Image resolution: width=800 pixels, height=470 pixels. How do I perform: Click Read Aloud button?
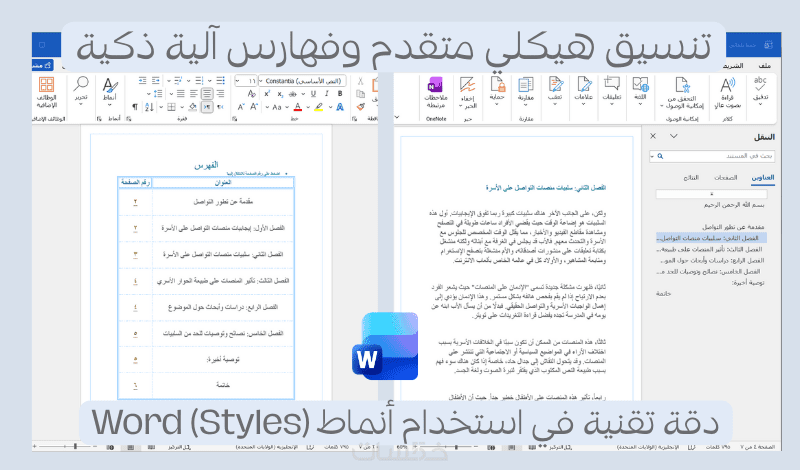(x=728, y=92)
